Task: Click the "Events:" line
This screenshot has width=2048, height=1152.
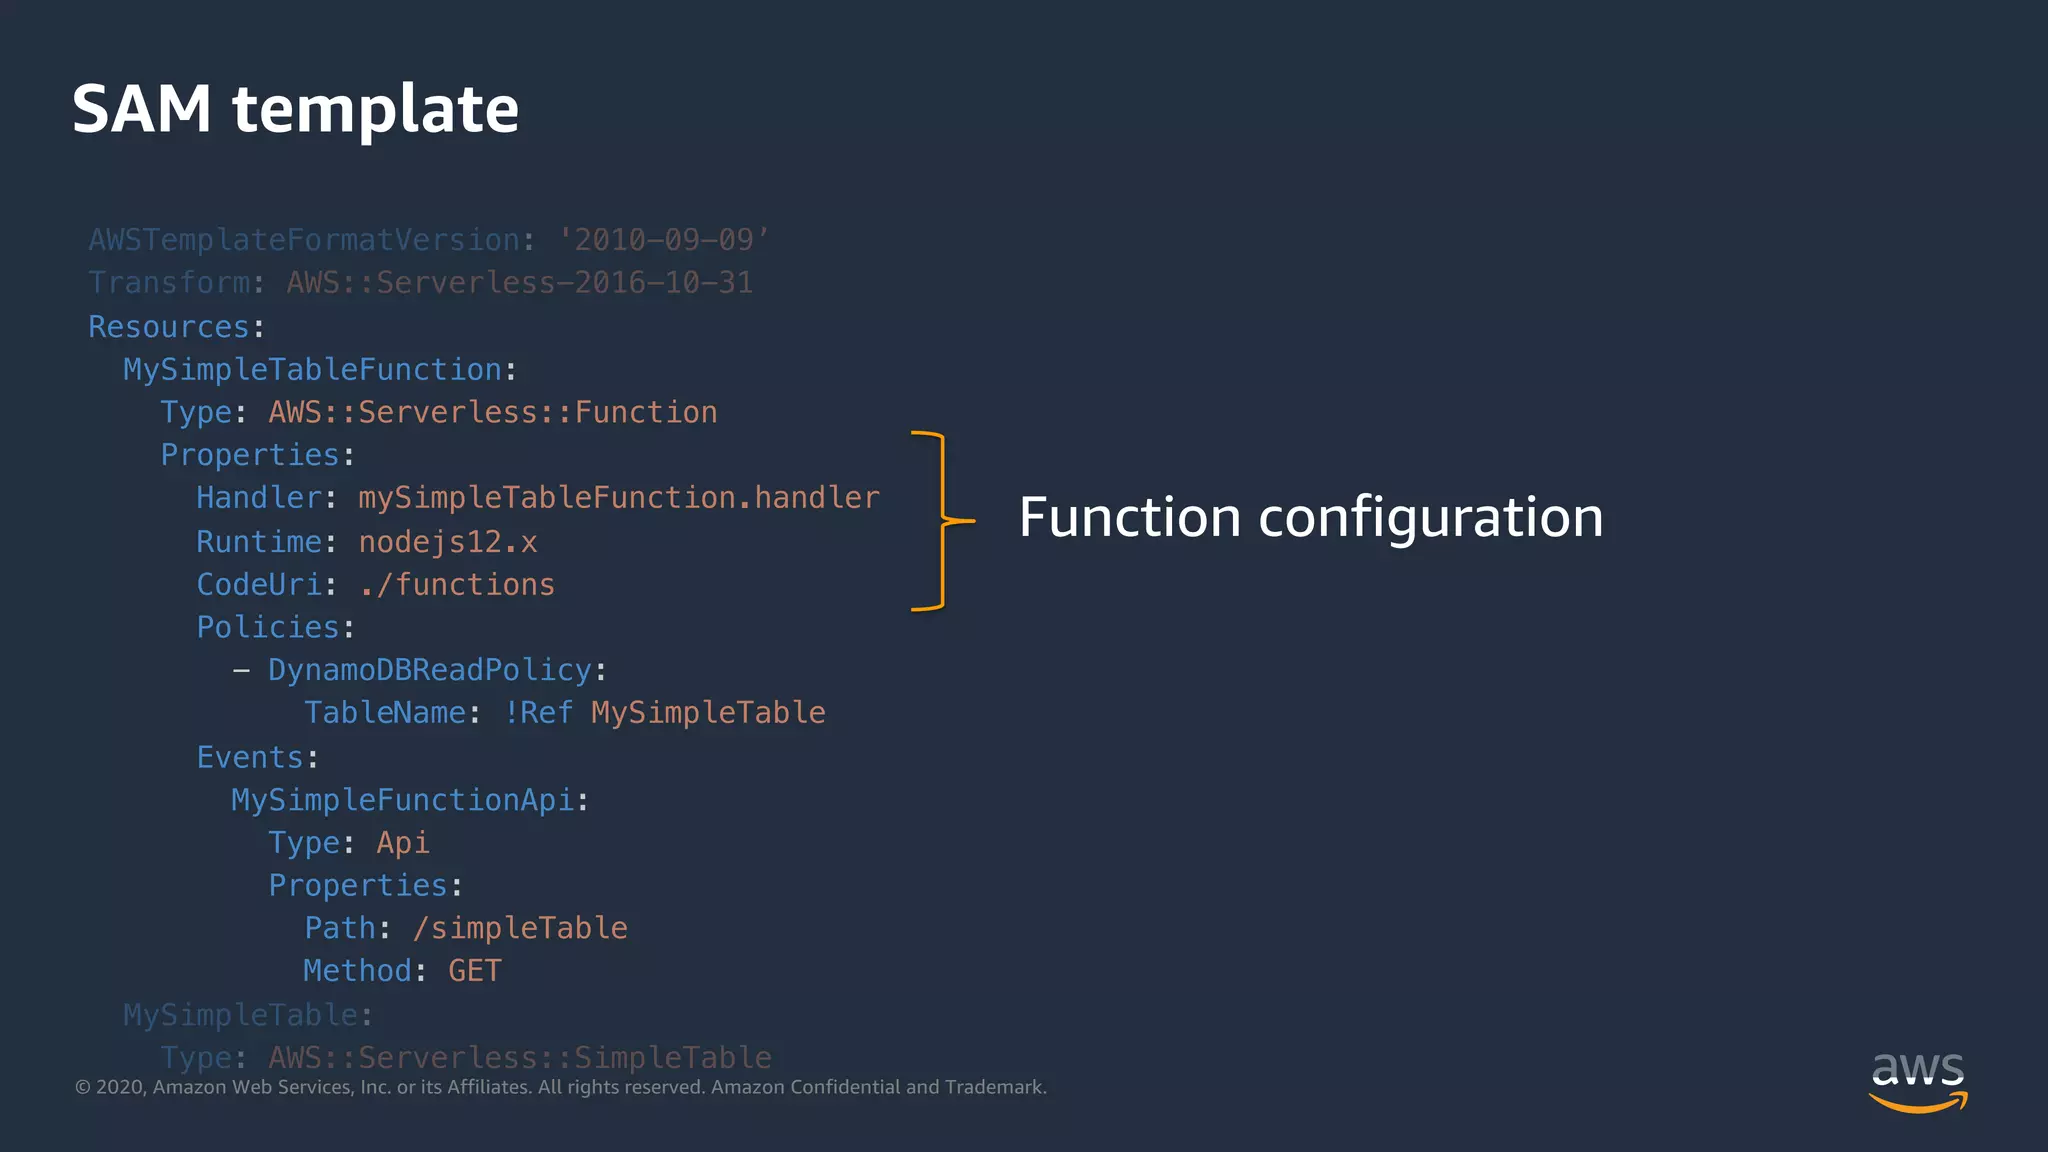Action: click(258, 758)
